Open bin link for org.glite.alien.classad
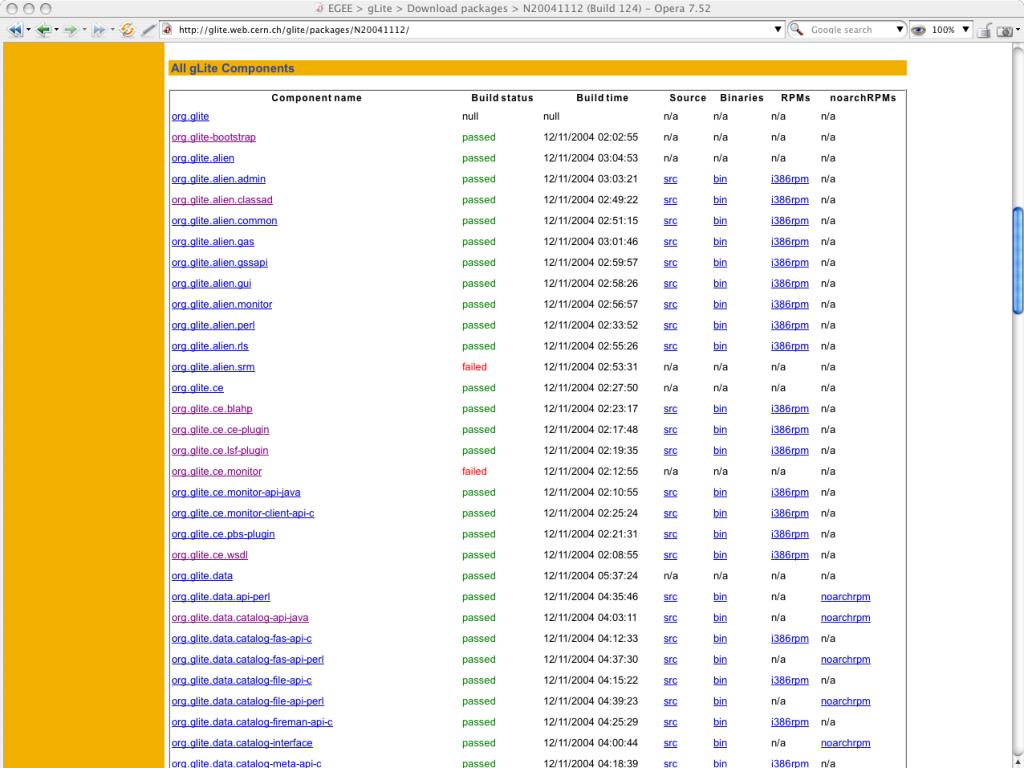Viewport: 1024px width, 768px height. click(x=720, y=200)
